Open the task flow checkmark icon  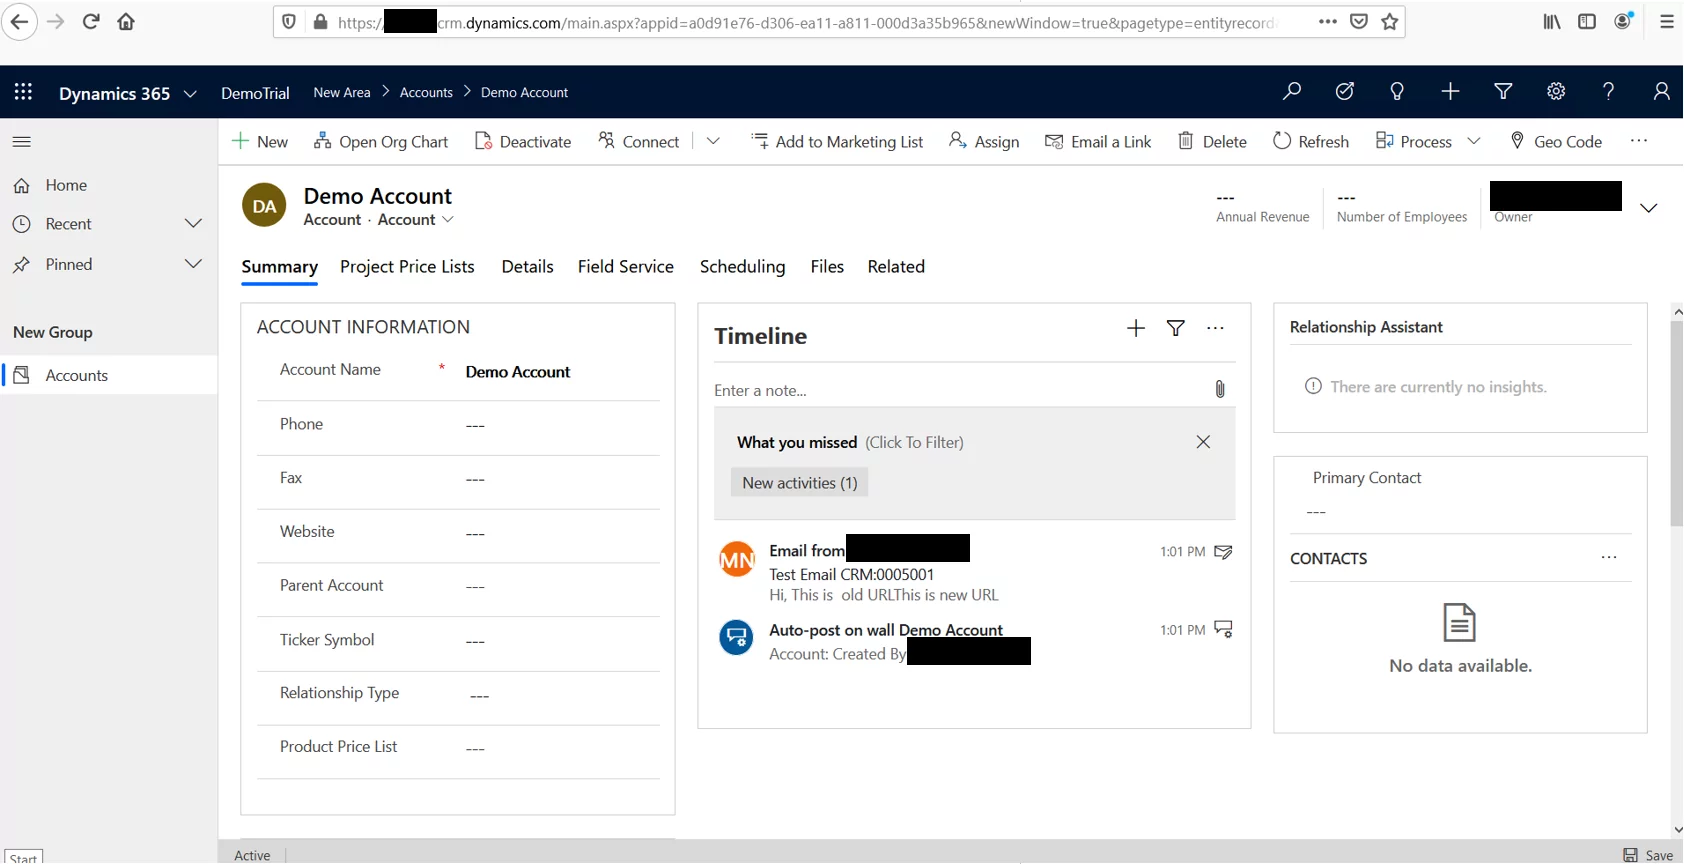pos(1345,91)
